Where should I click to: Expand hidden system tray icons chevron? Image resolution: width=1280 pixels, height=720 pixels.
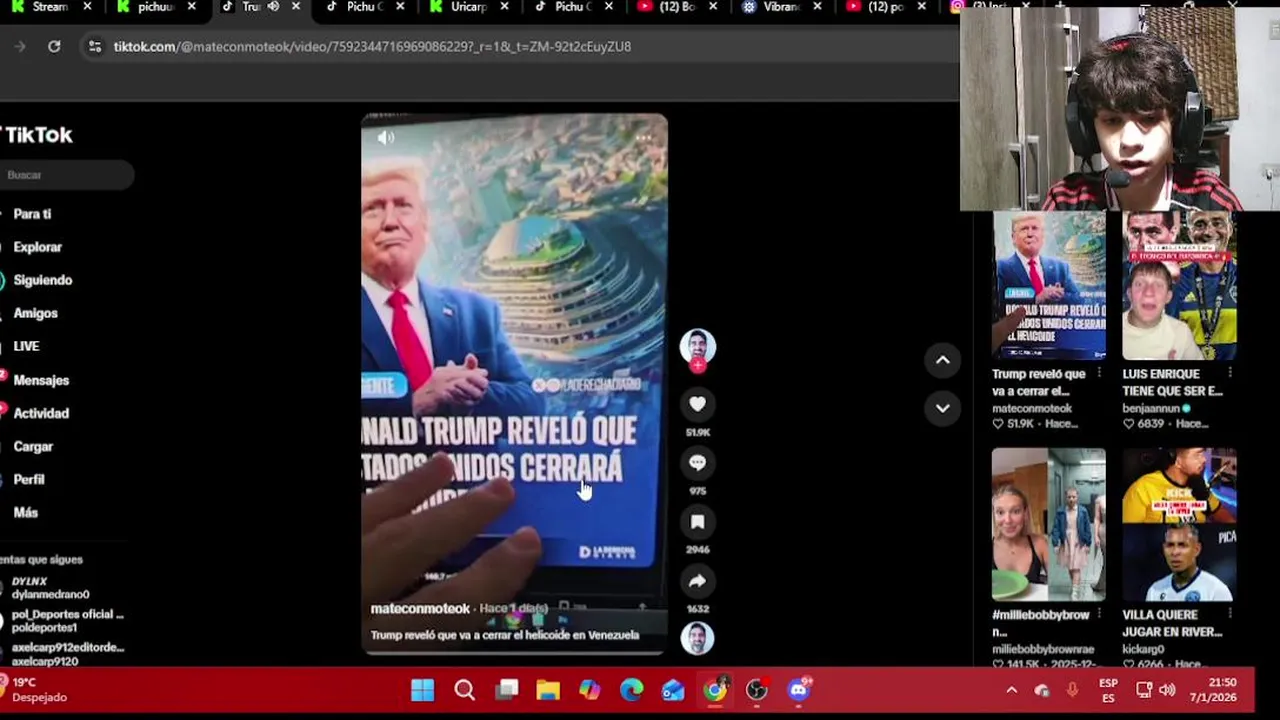click(1011, 690)
